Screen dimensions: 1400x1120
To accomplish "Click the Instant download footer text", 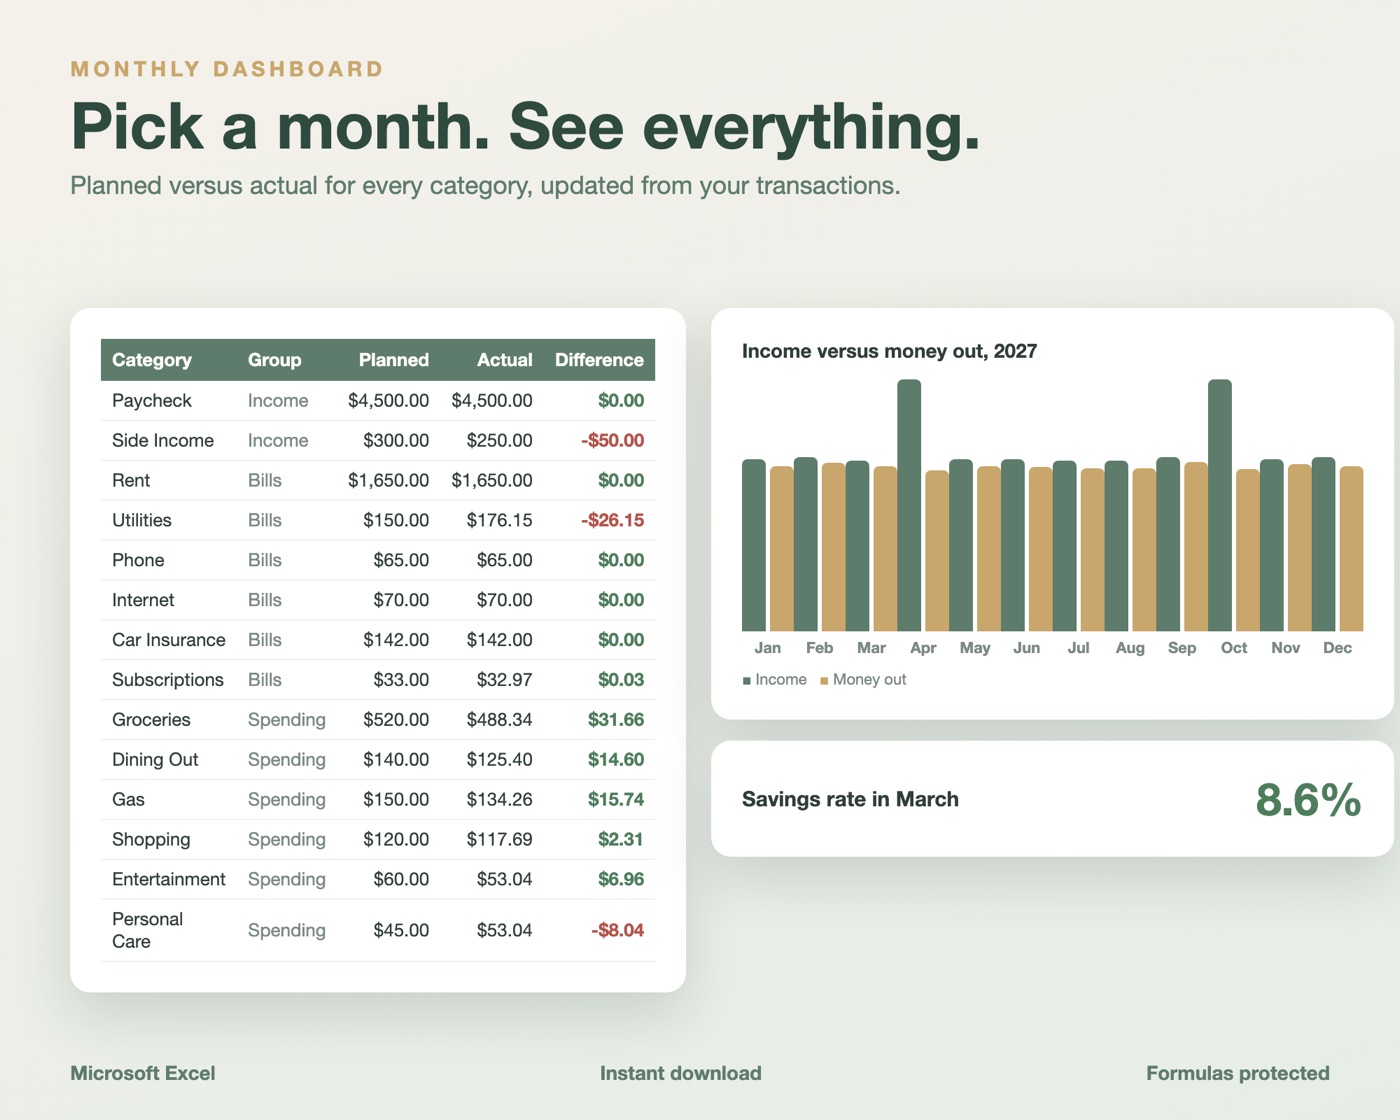I will 681,1073.
